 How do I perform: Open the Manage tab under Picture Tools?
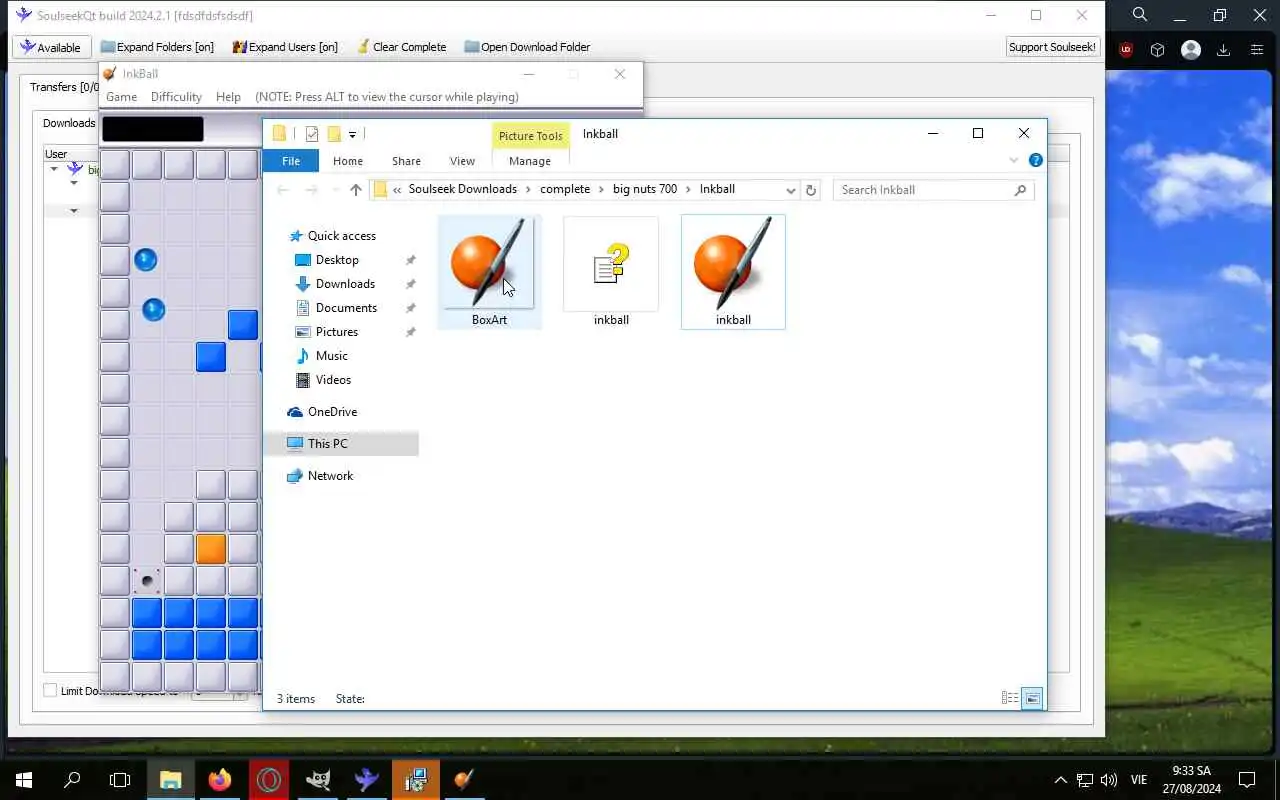[x=530, y=161]
